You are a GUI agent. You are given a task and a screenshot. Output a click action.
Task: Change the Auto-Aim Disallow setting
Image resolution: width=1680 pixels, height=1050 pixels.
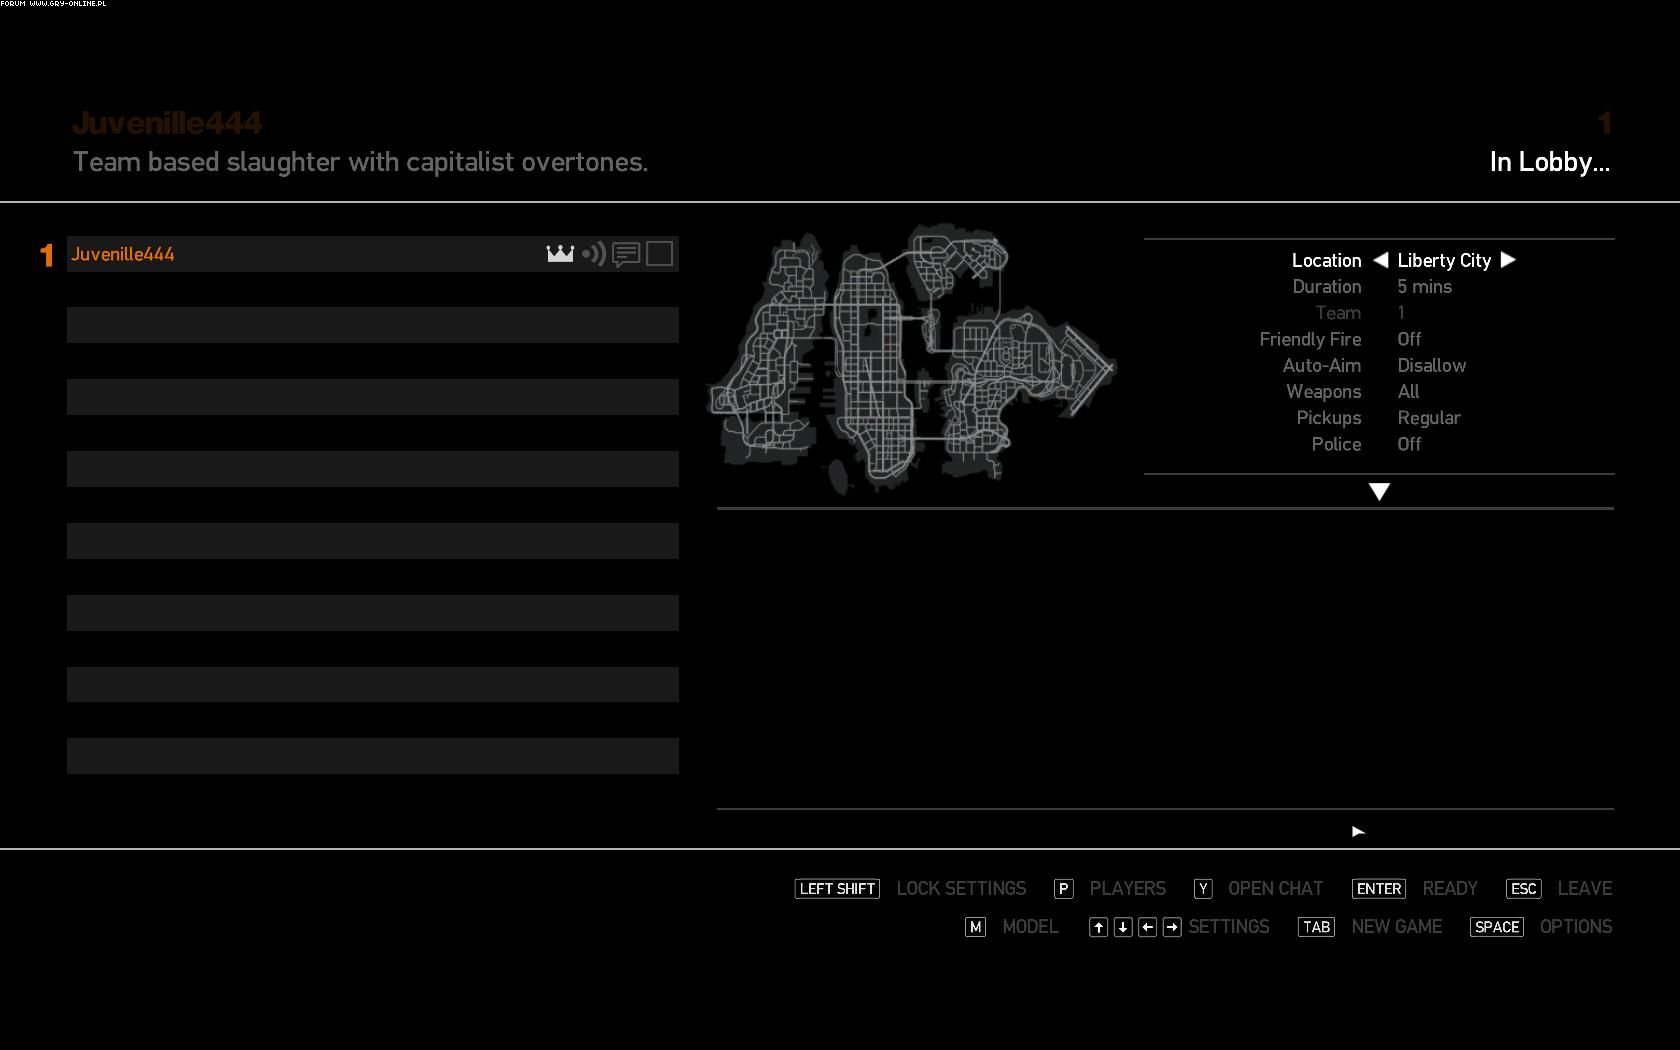[1431, 366]
